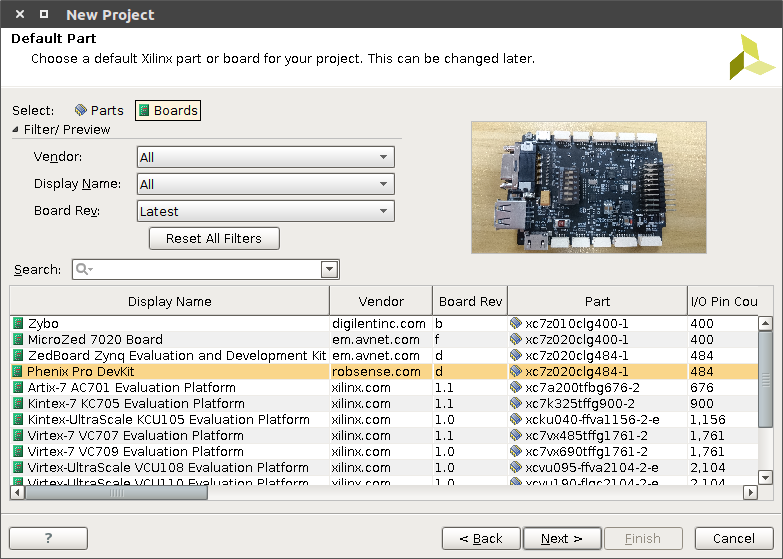The width and height of the screenshot is (783, 559).
Task: Select the MicroZed 7020 Board row
Action: tap(384, 340)
